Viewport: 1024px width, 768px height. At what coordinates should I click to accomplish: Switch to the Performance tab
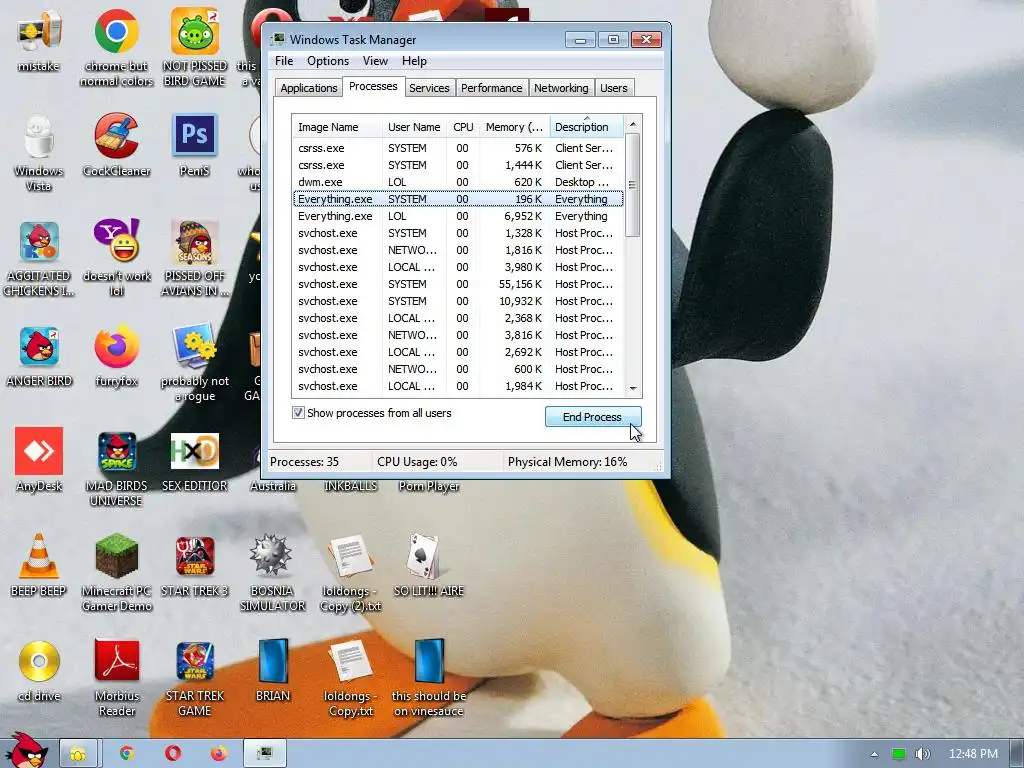coord(491,88)
